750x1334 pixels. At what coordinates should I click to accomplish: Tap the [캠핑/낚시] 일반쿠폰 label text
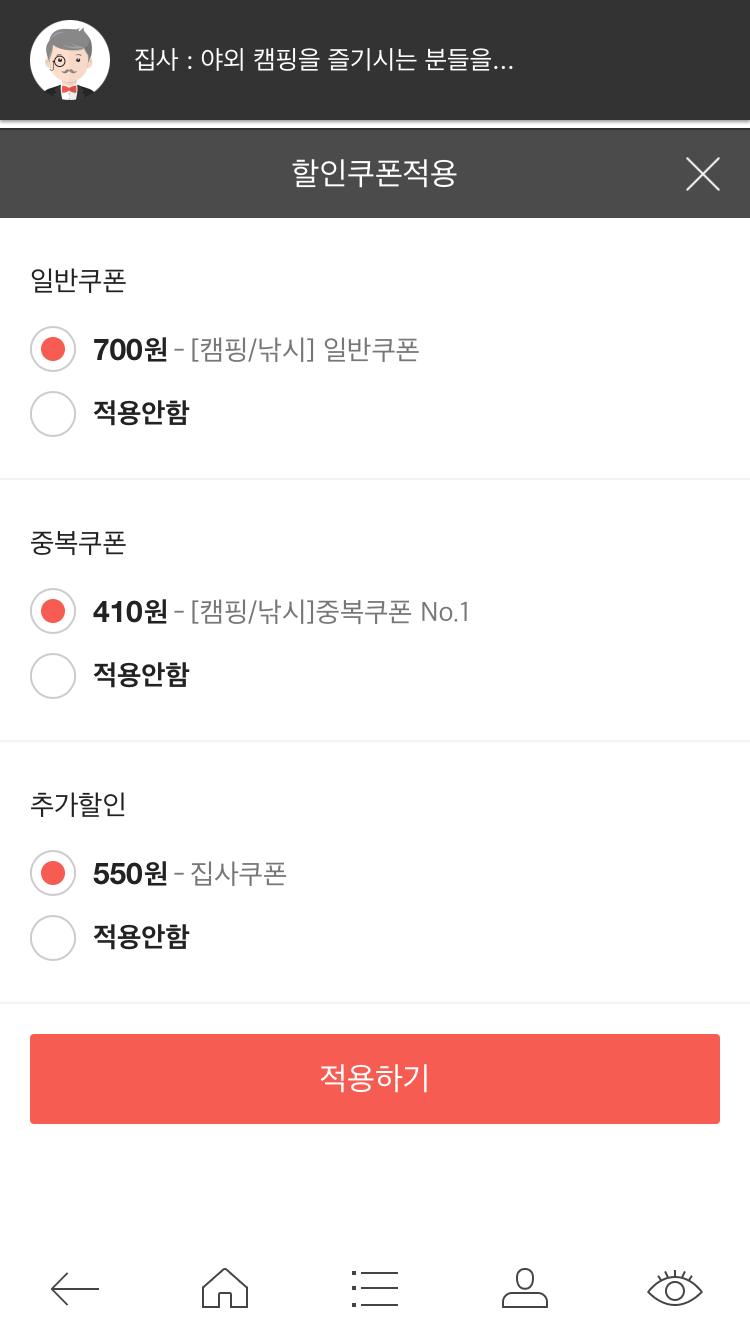(x=304, y=350)
